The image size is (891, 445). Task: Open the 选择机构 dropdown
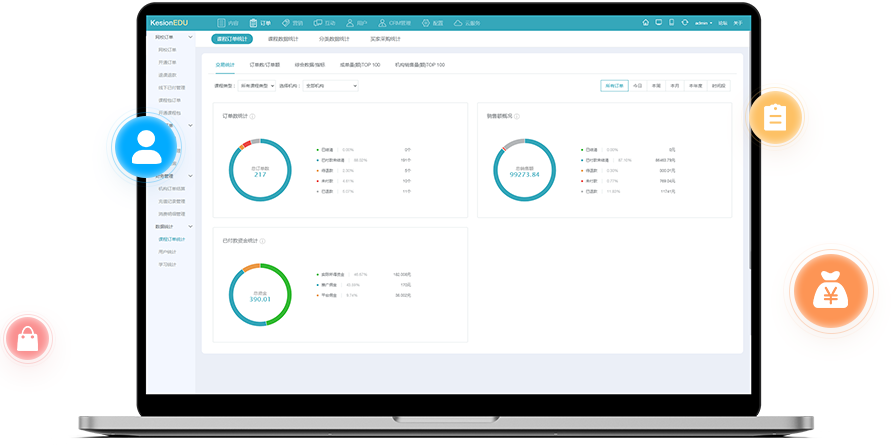click(x=330, y=86)
